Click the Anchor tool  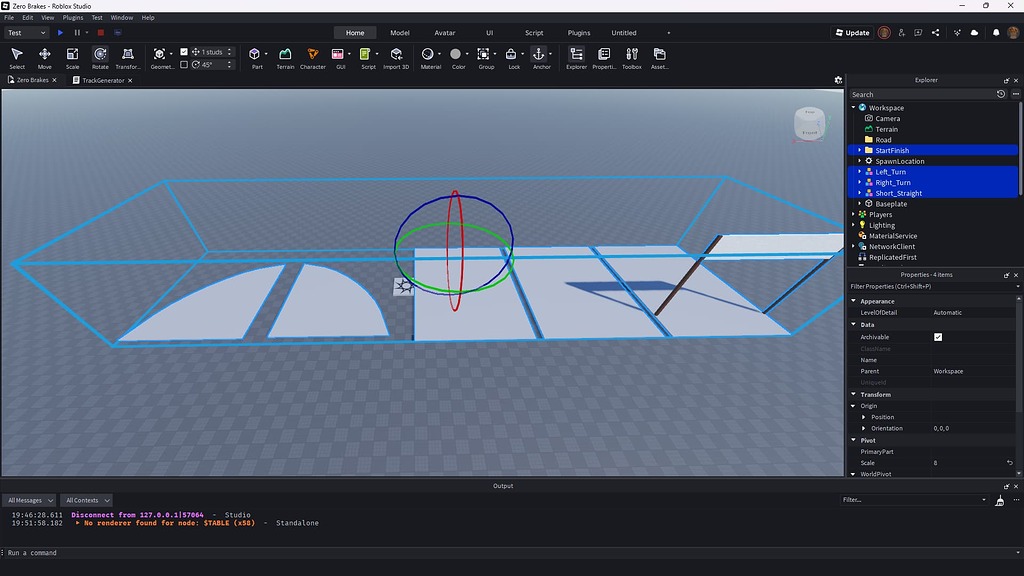click(x=539, y=57)
